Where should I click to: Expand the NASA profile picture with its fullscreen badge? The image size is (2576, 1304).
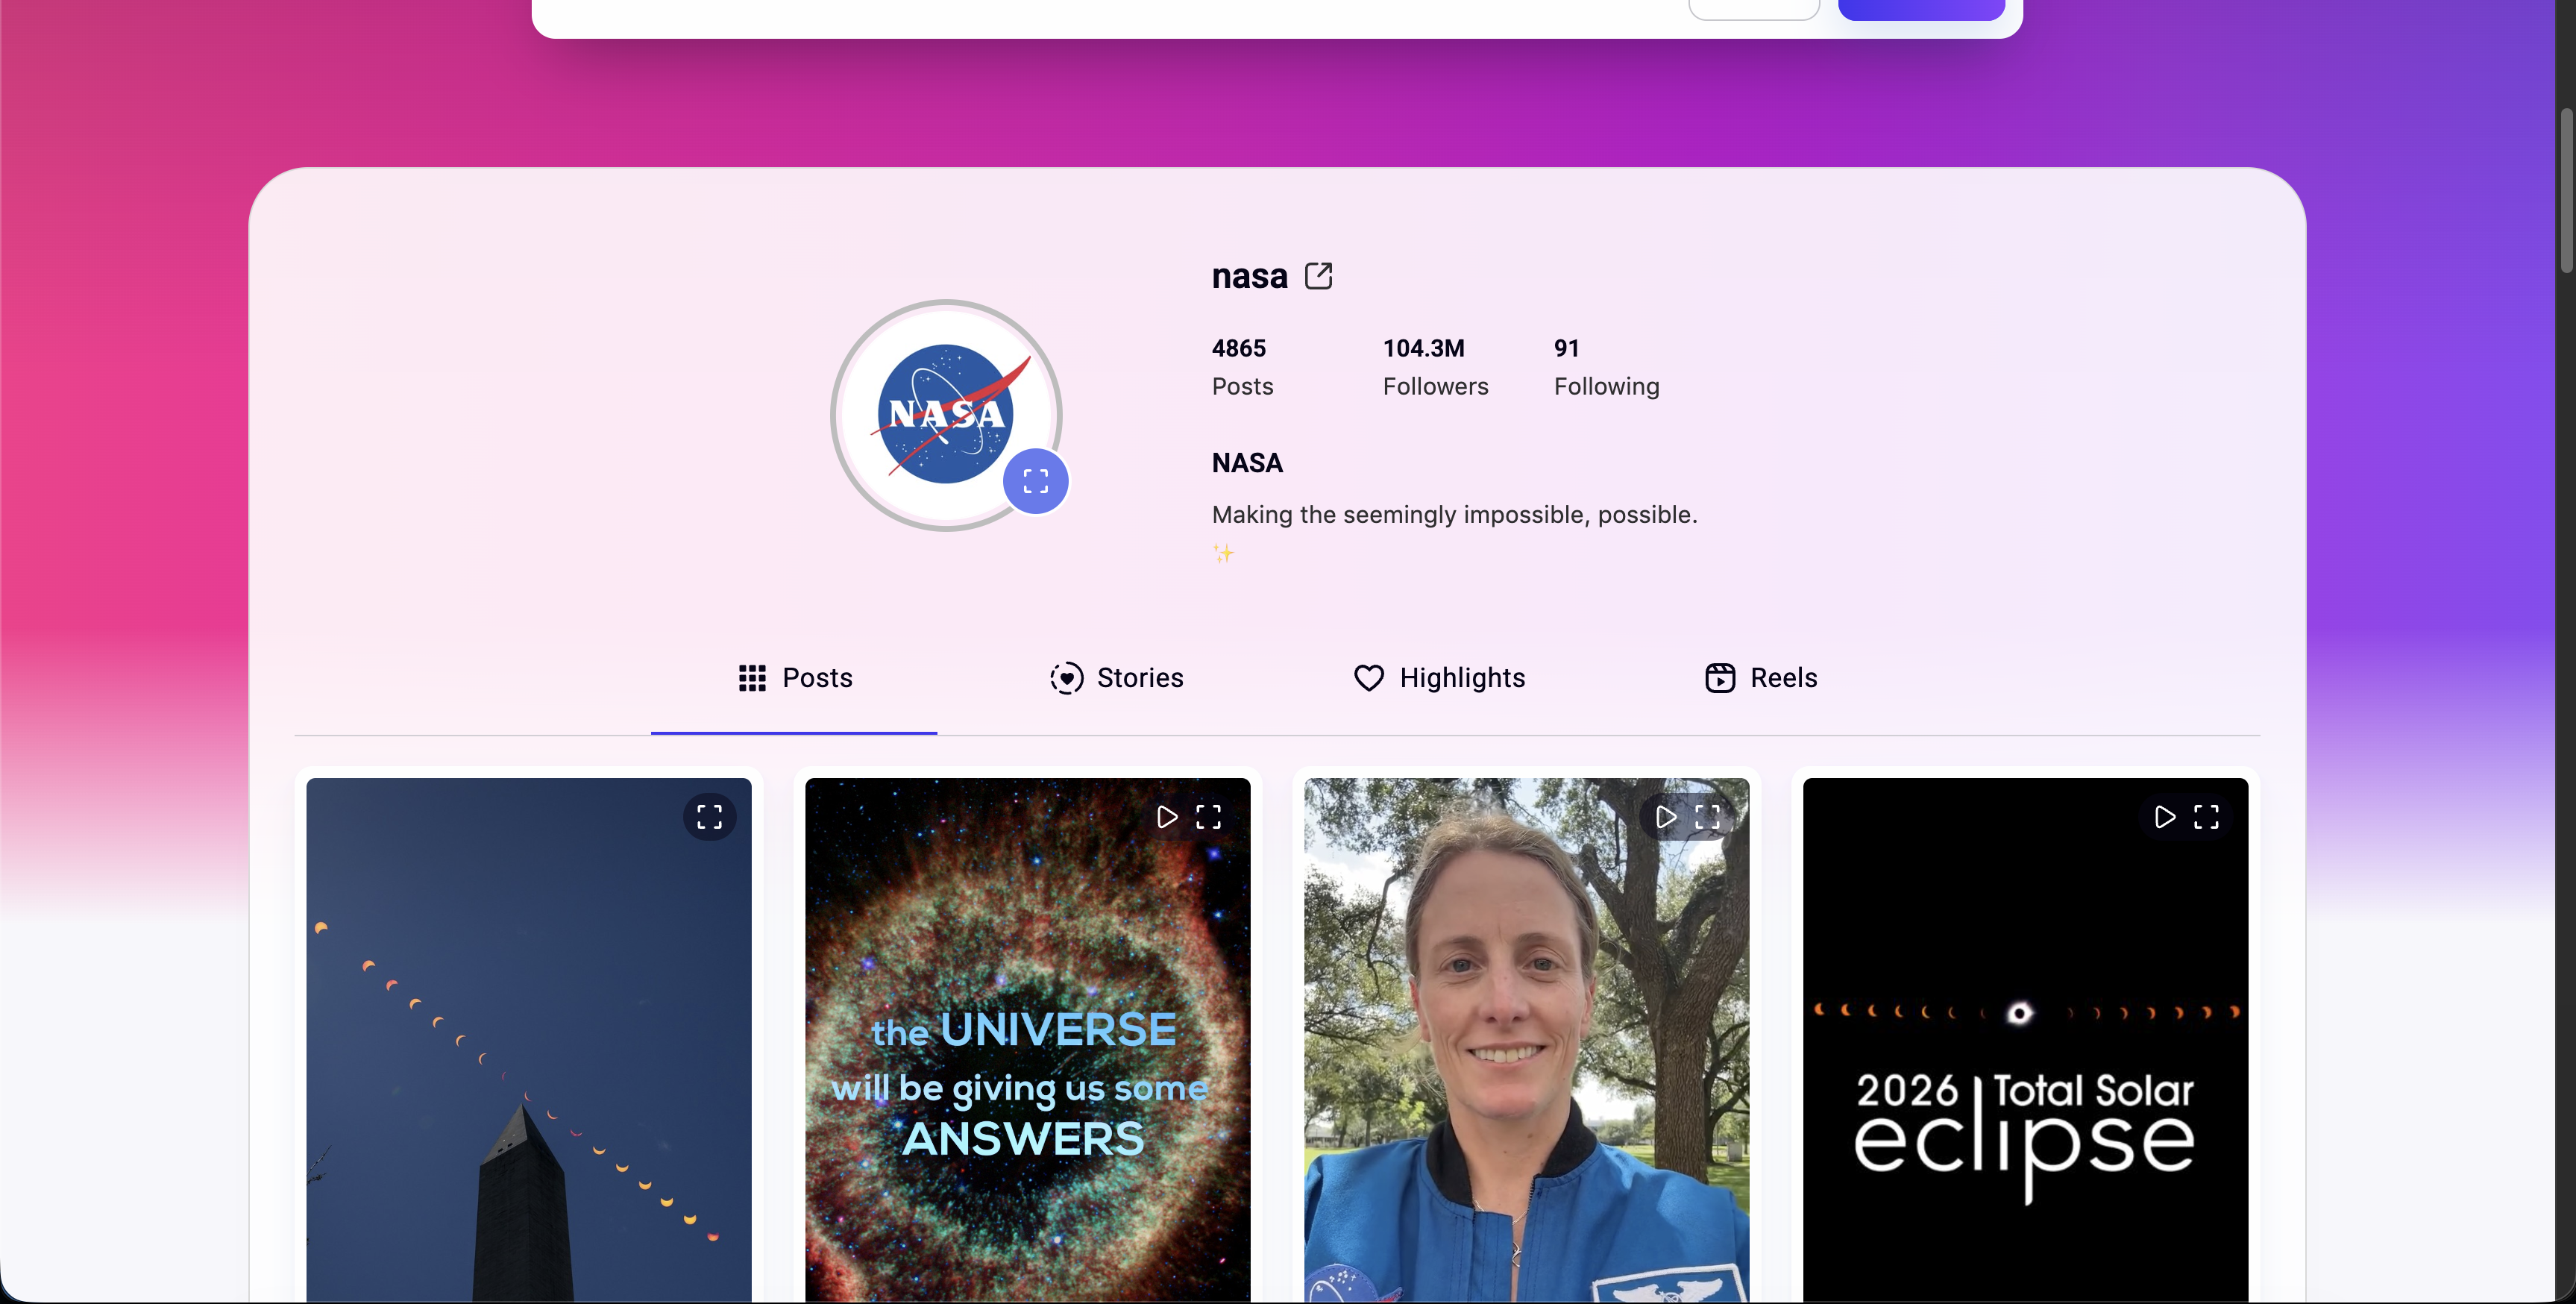[x=1036, y=481]
